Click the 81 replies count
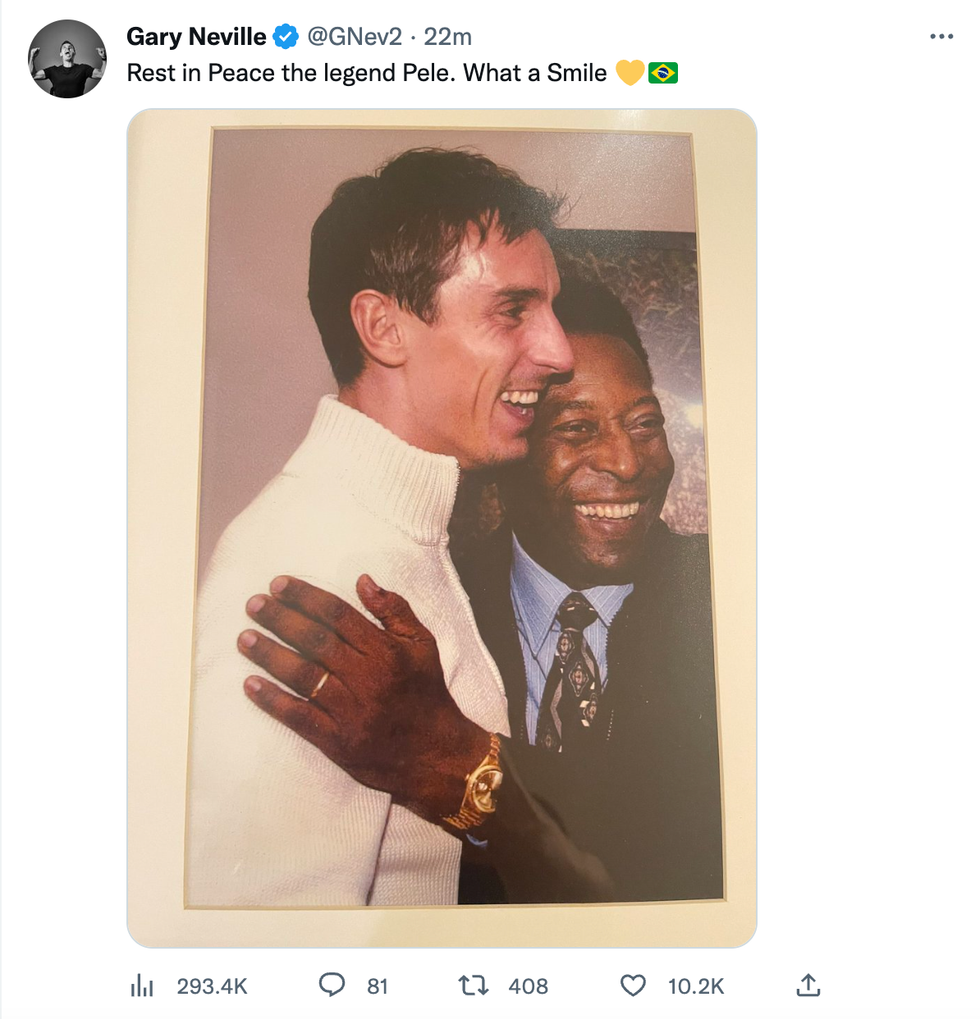This screenshot has height=1019, width=980. [377, 986]
